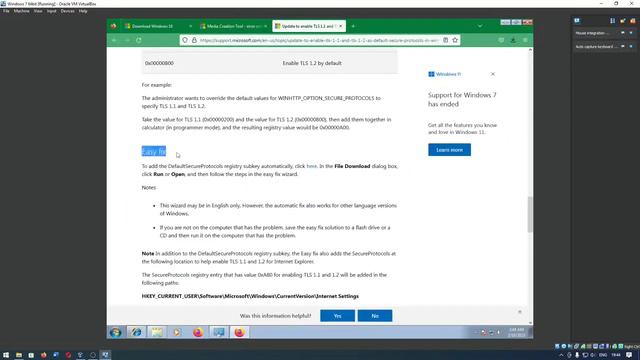This screenshot has width=640, height=360.
Task: Show hidden icons chevron in host tray
Action: [561, 355]
